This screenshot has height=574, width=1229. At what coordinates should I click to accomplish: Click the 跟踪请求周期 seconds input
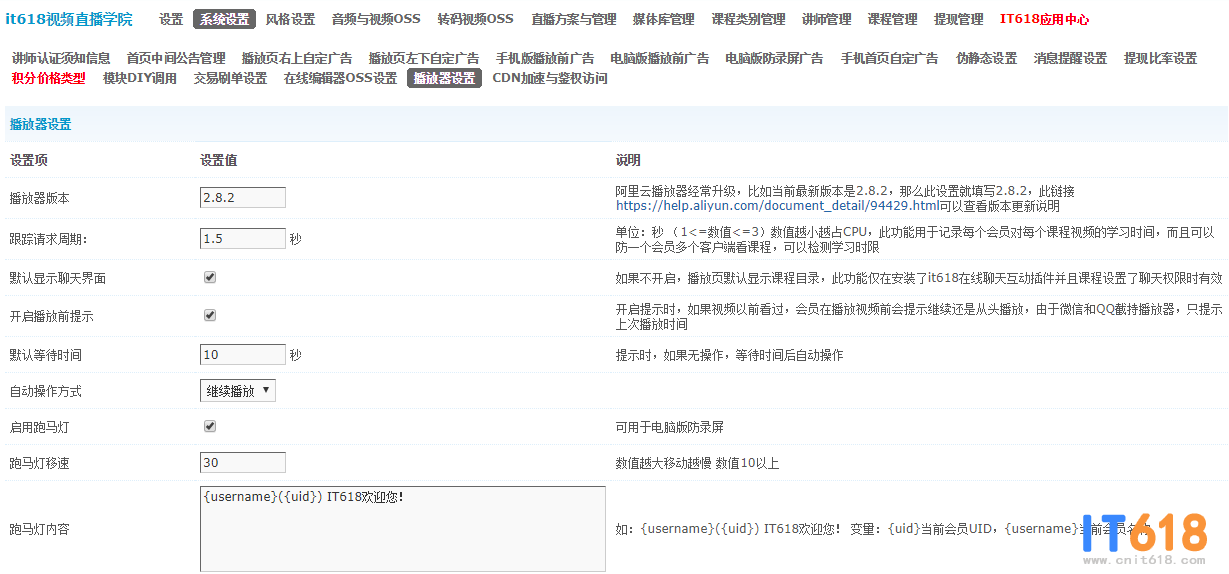[x=243, y=239]
